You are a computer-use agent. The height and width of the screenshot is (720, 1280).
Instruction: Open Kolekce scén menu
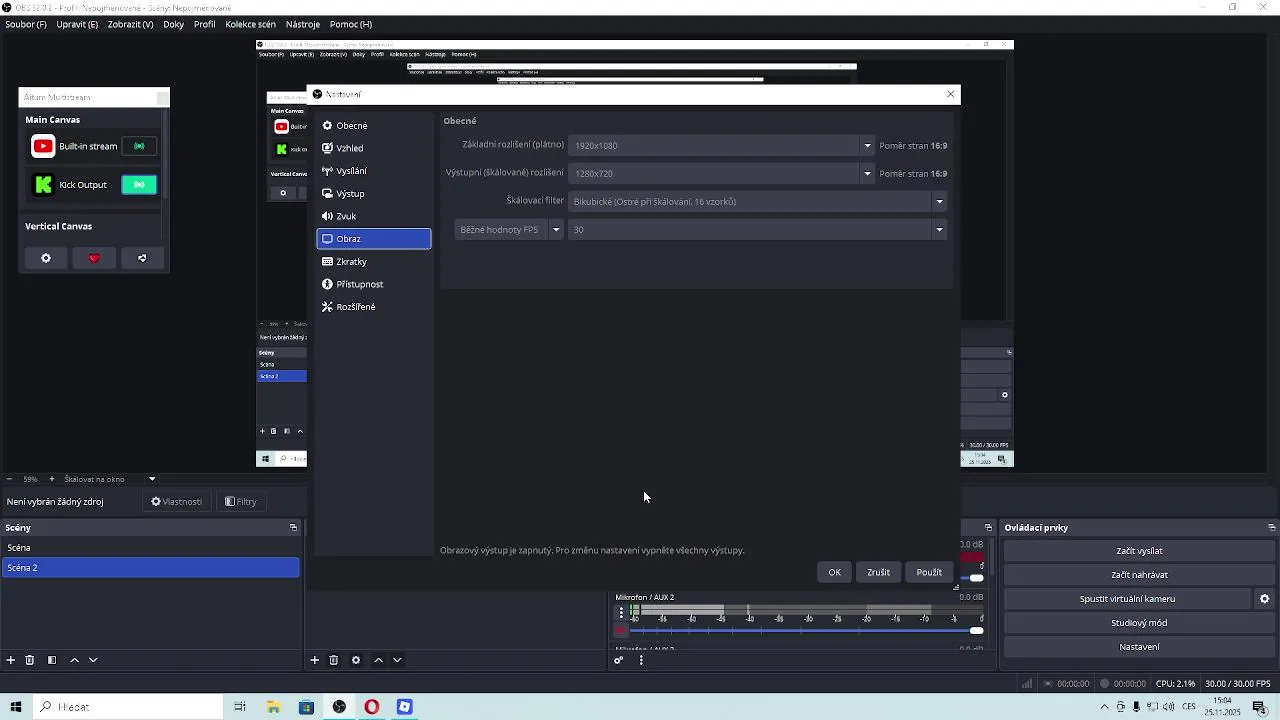[x=251, y=24]
